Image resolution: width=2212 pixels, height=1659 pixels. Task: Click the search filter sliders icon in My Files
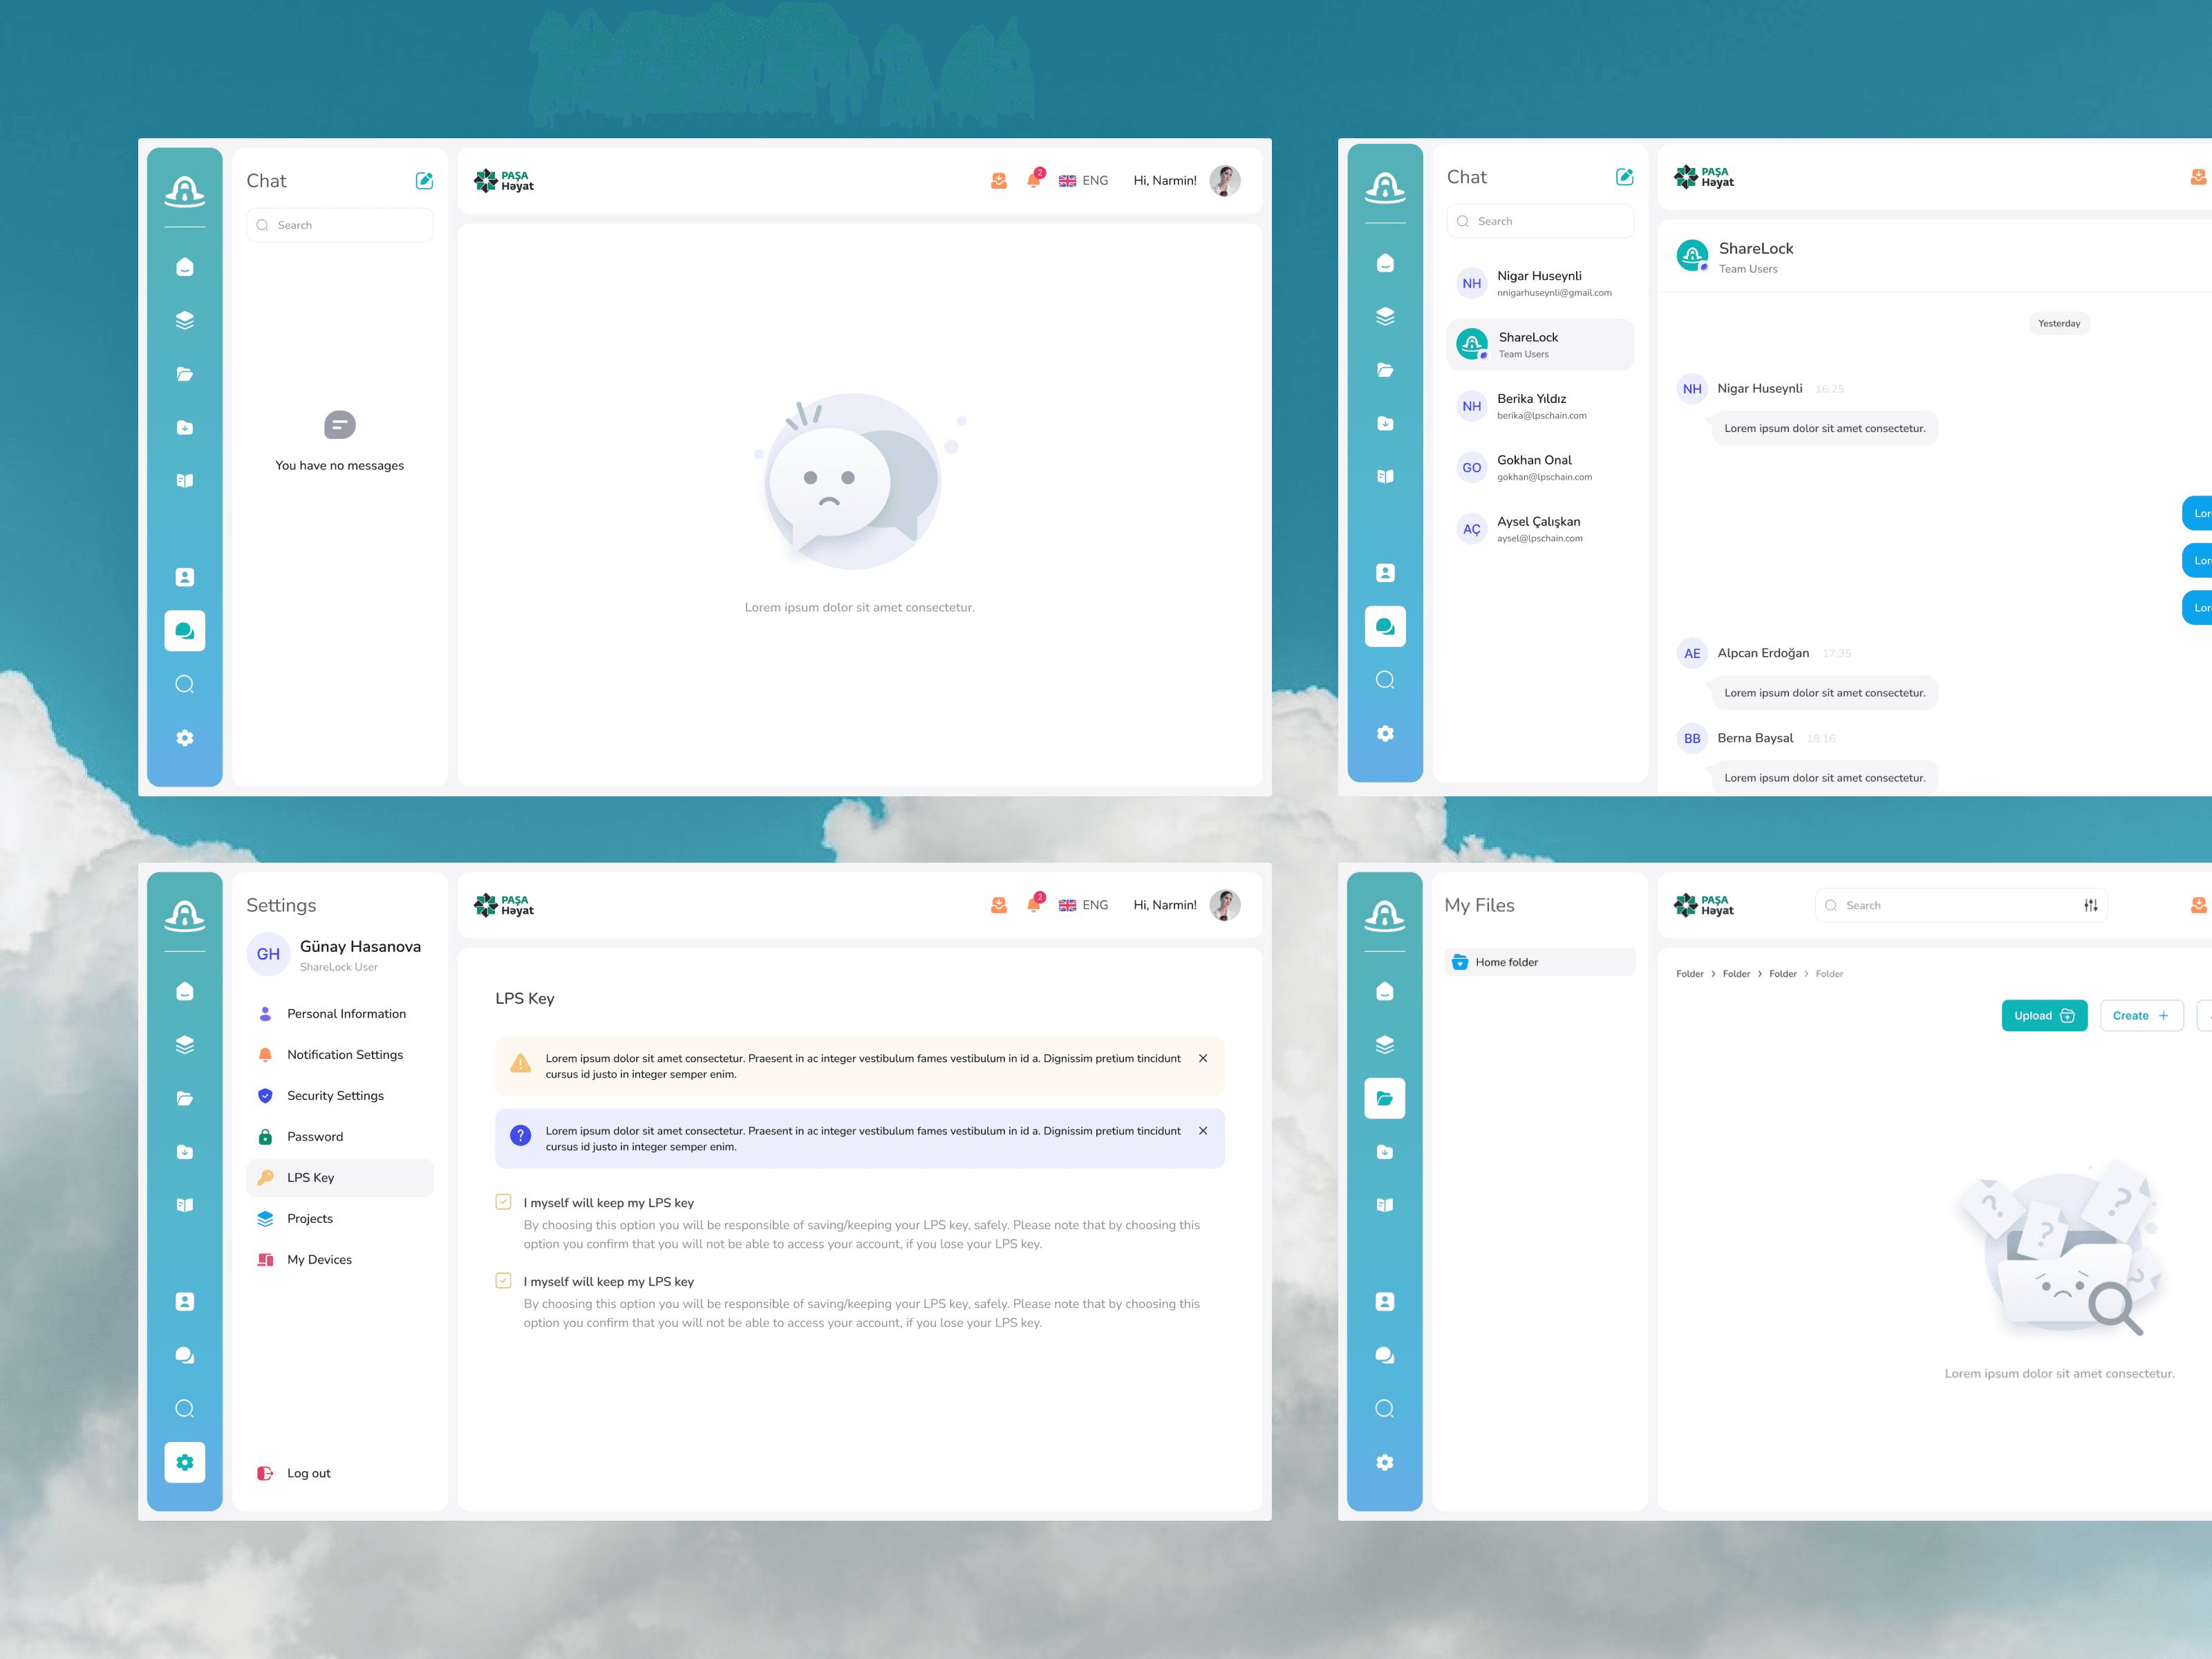pyautogui.click(x=2090, y=905)
